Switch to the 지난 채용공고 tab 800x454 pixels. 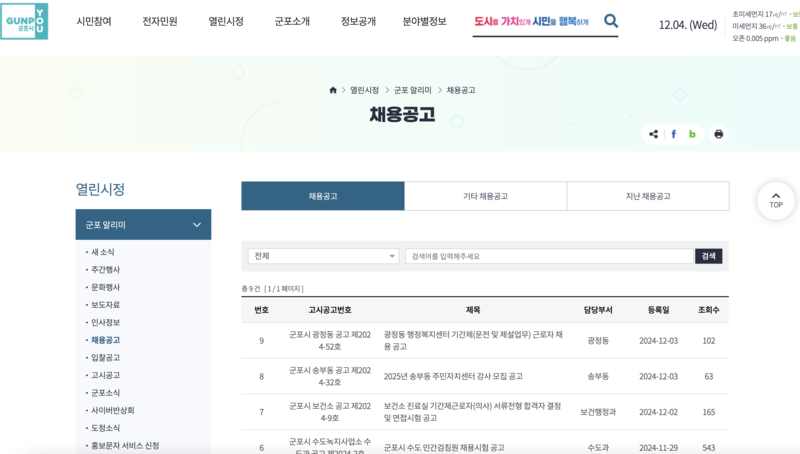click(648, 196)
